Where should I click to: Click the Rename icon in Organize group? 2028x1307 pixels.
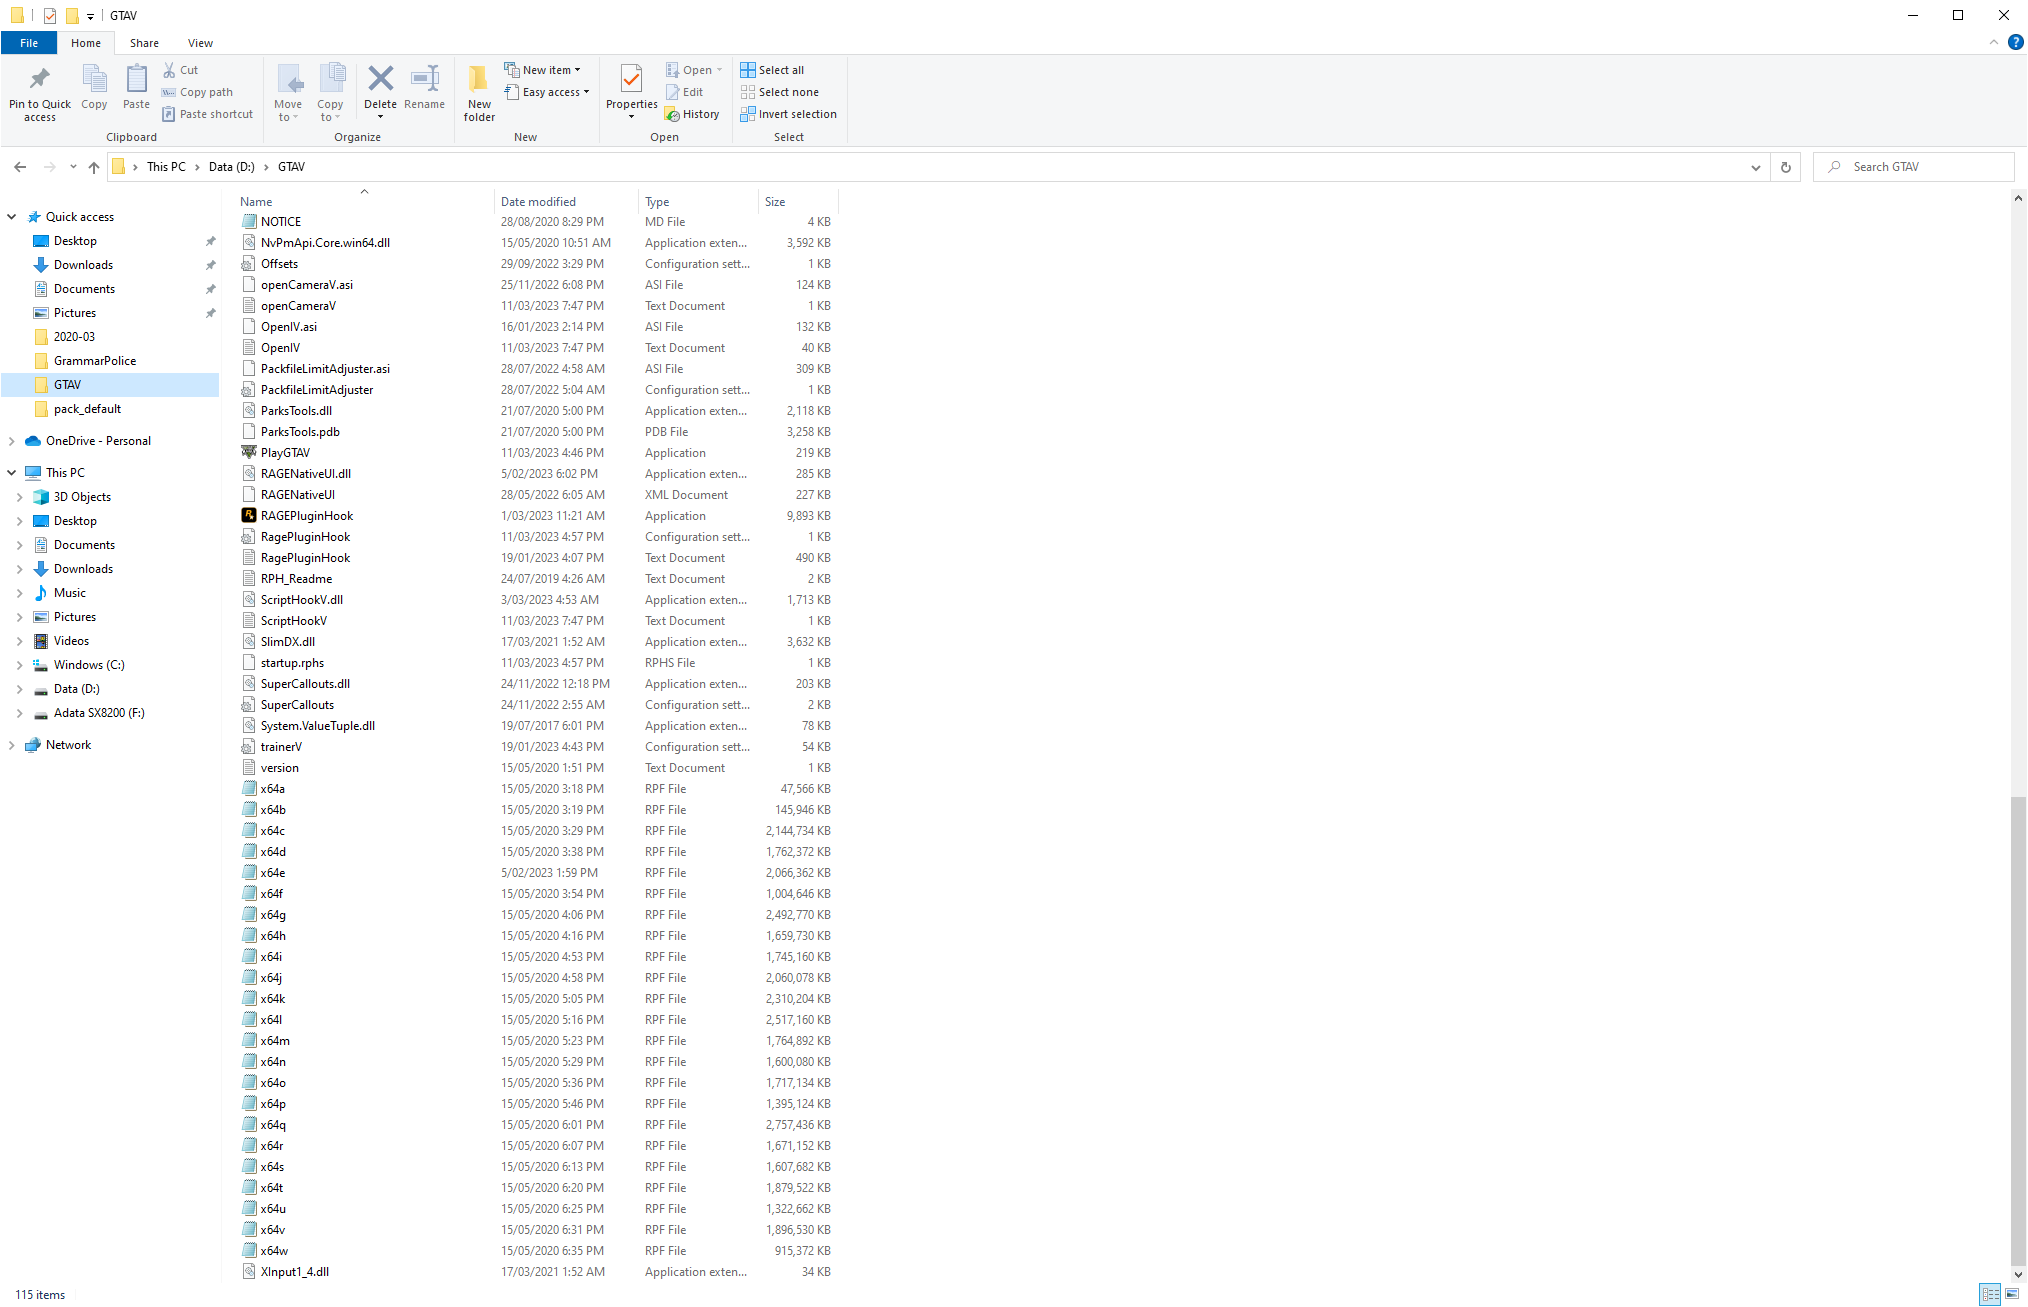(425, 80)
